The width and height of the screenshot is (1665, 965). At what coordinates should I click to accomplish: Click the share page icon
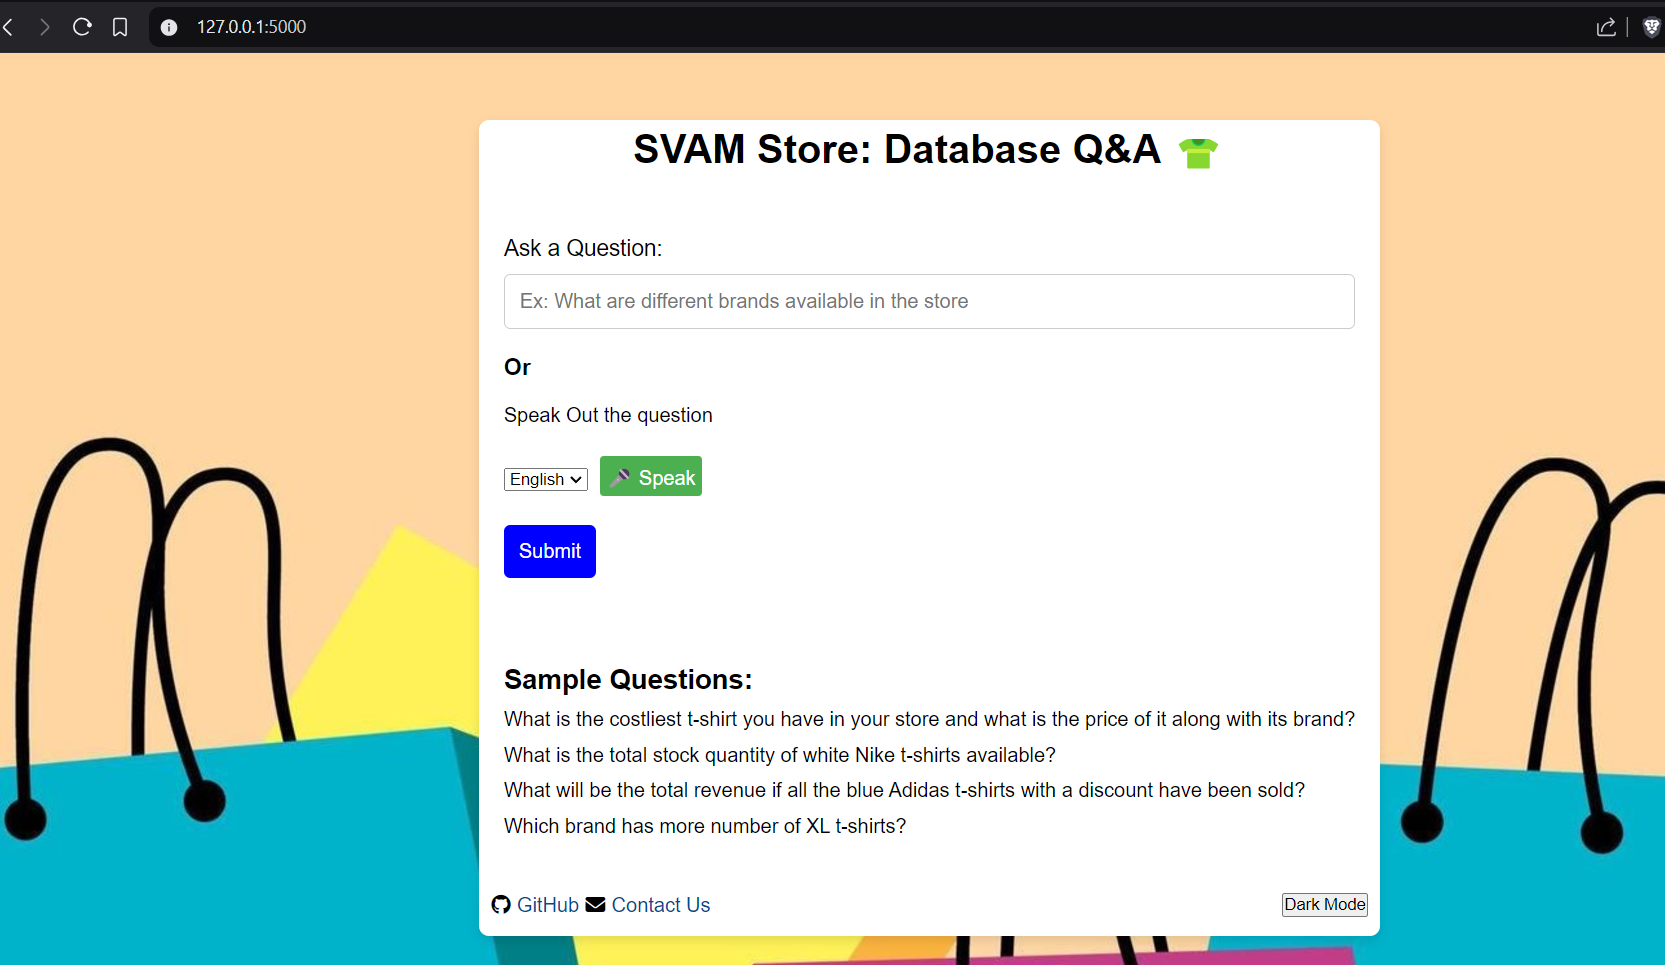1606,27
